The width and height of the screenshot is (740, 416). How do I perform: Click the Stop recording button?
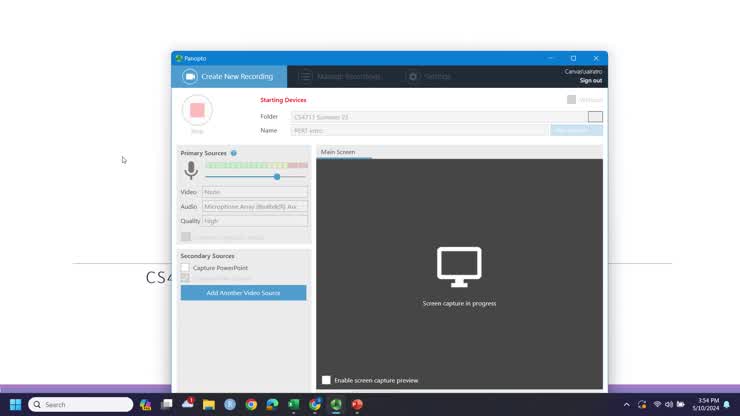[197, 110]
